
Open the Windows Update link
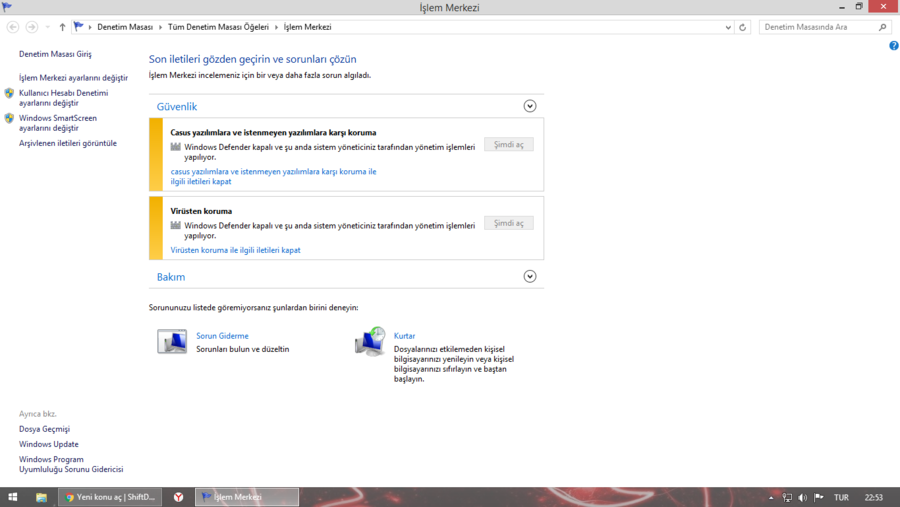tap(49, 444)
